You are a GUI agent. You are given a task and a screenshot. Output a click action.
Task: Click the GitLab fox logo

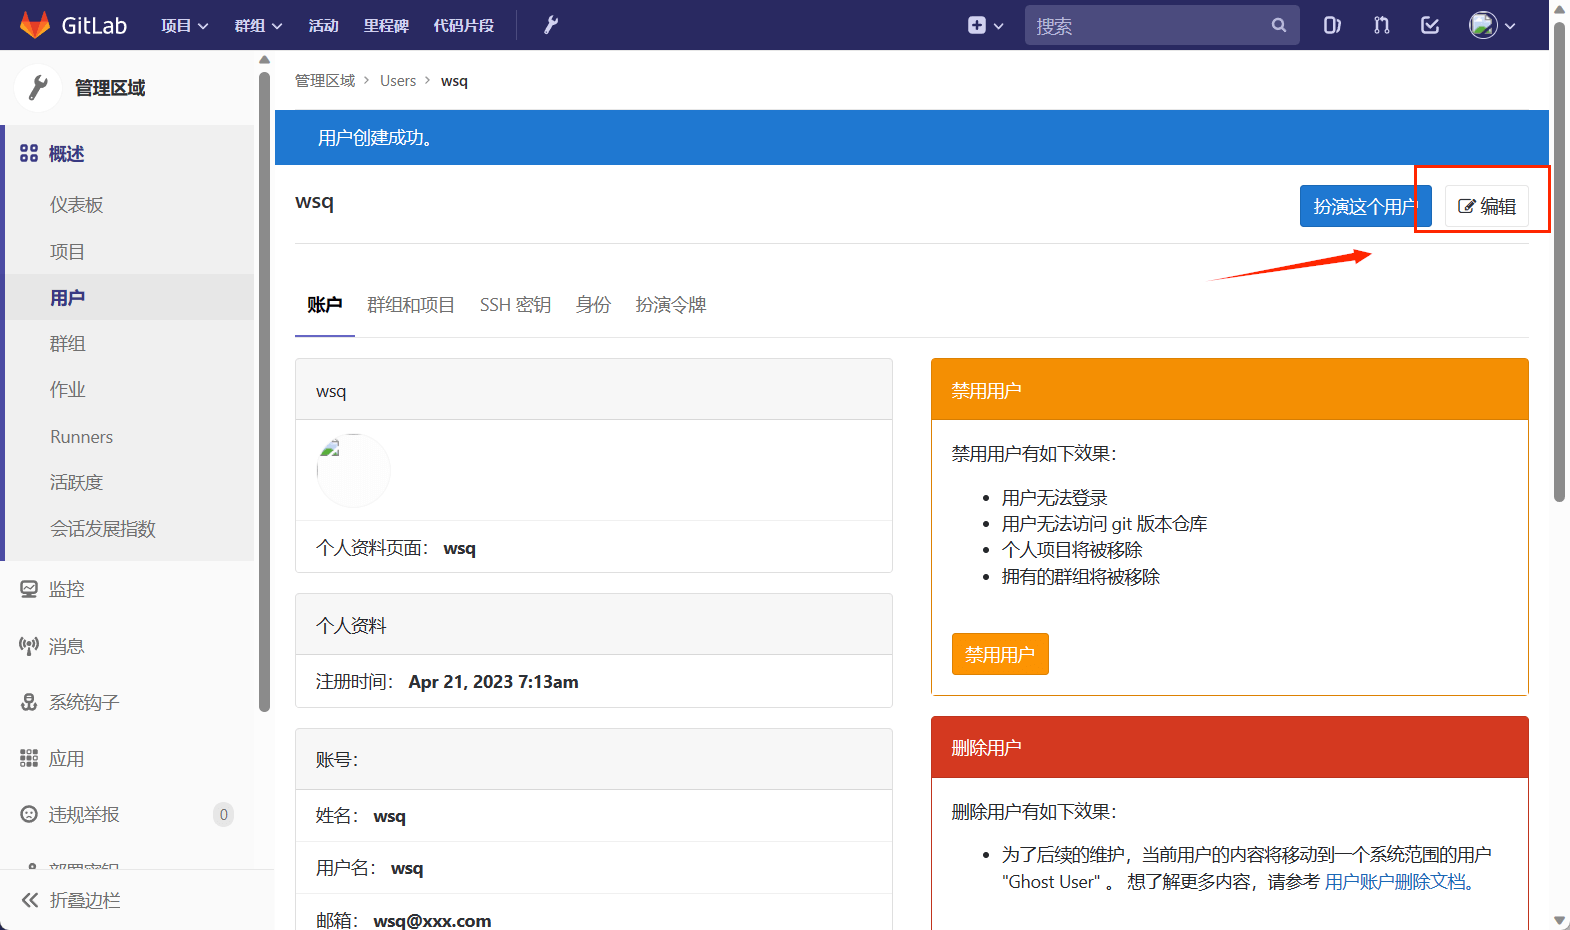(35, 25)
